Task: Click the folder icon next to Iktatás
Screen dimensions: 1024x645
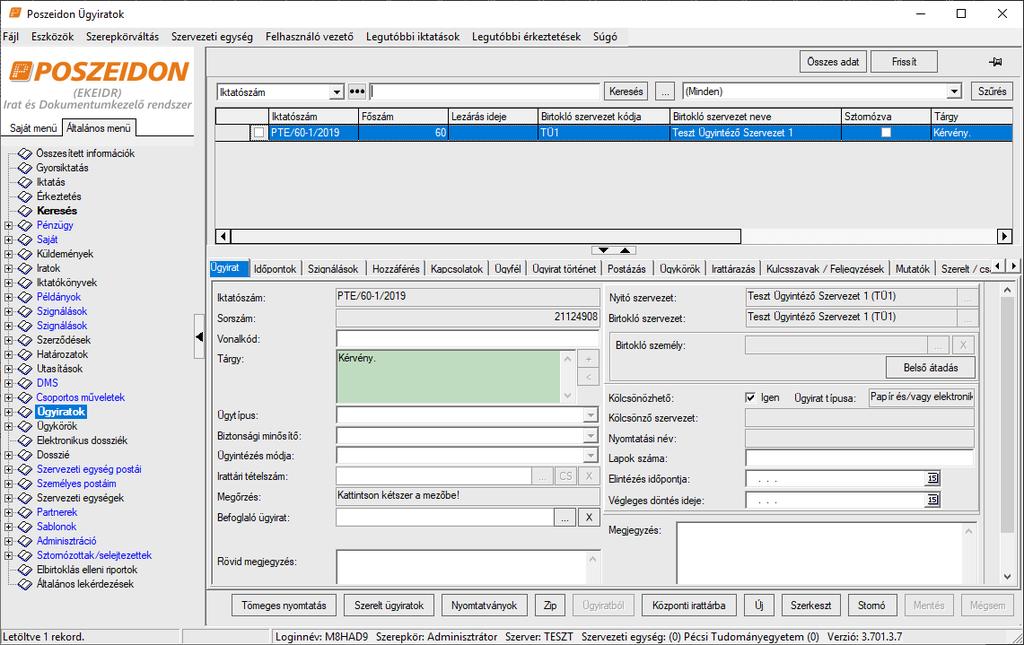Action: click(x=25, y=182)
